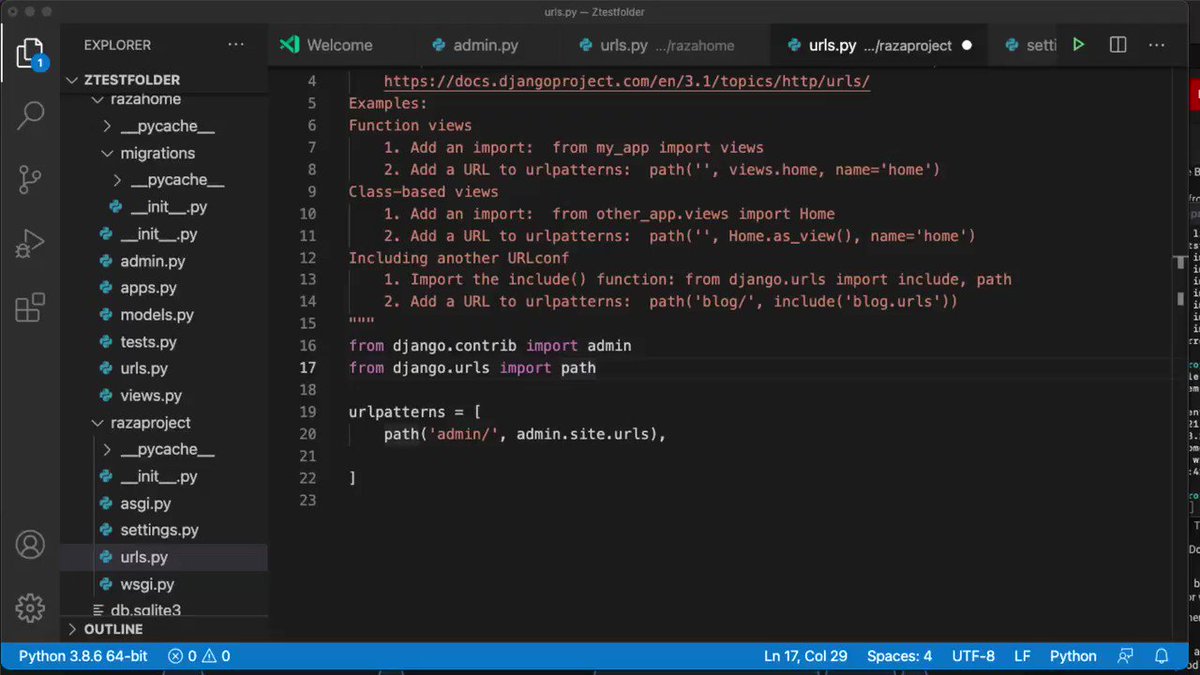The height and width of the screenshot is (675, 1200).
Task: Open the Explorer view in activity bar
Action: [x=30, y=52]
